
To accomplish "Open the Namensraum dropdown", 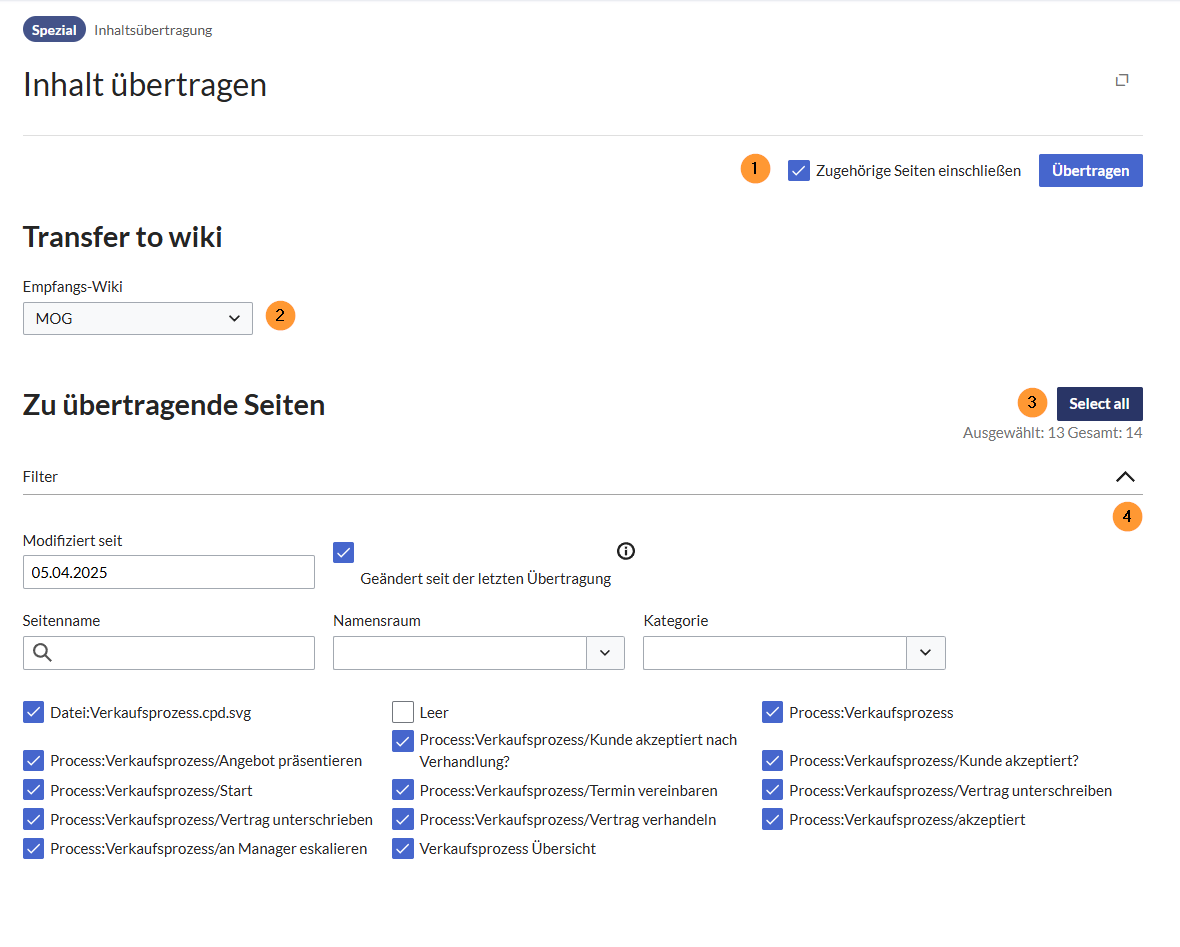I will (x=604, y=653).
